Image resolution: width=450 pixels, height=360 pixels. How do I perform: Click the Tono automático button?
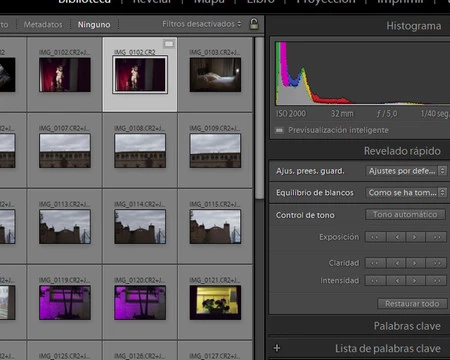405,215
